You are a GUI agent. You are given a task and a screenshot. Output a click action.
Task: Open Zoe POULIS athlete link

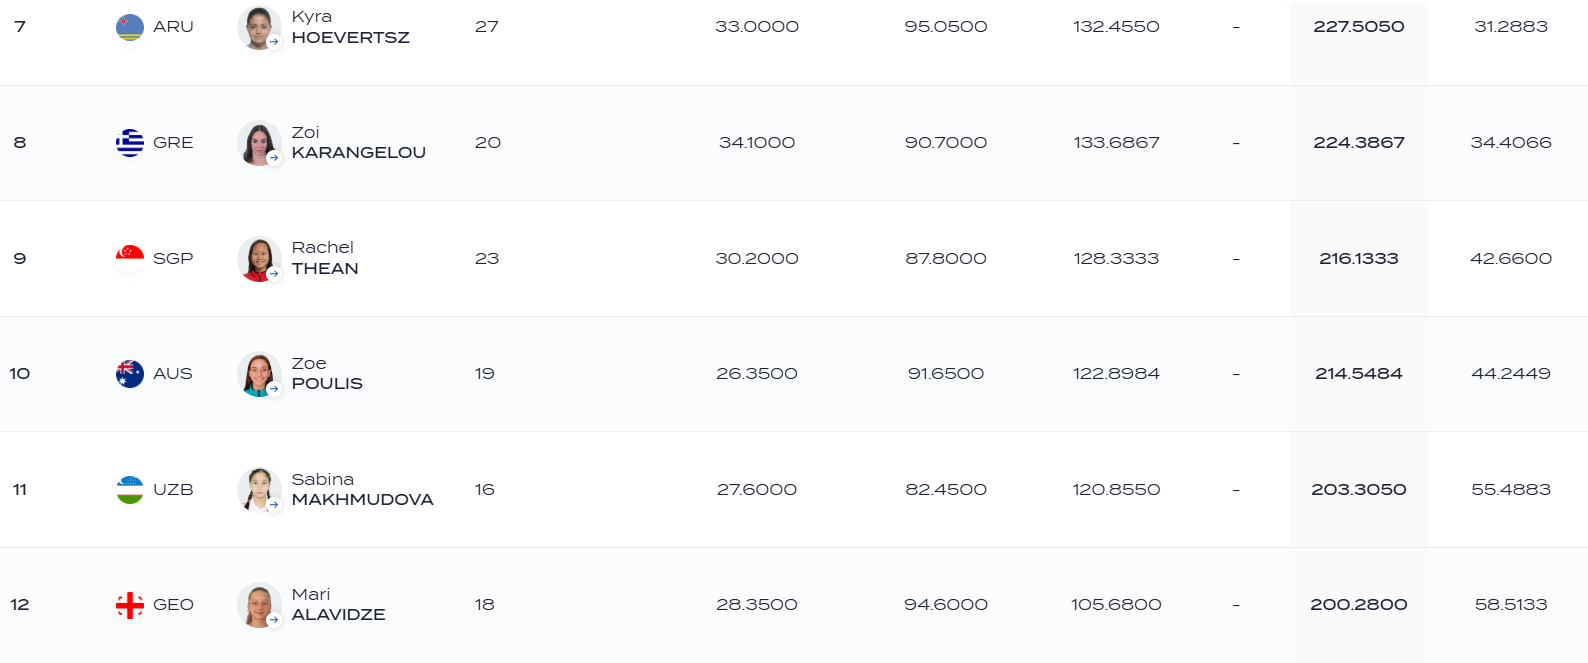[x=327, y=374]
